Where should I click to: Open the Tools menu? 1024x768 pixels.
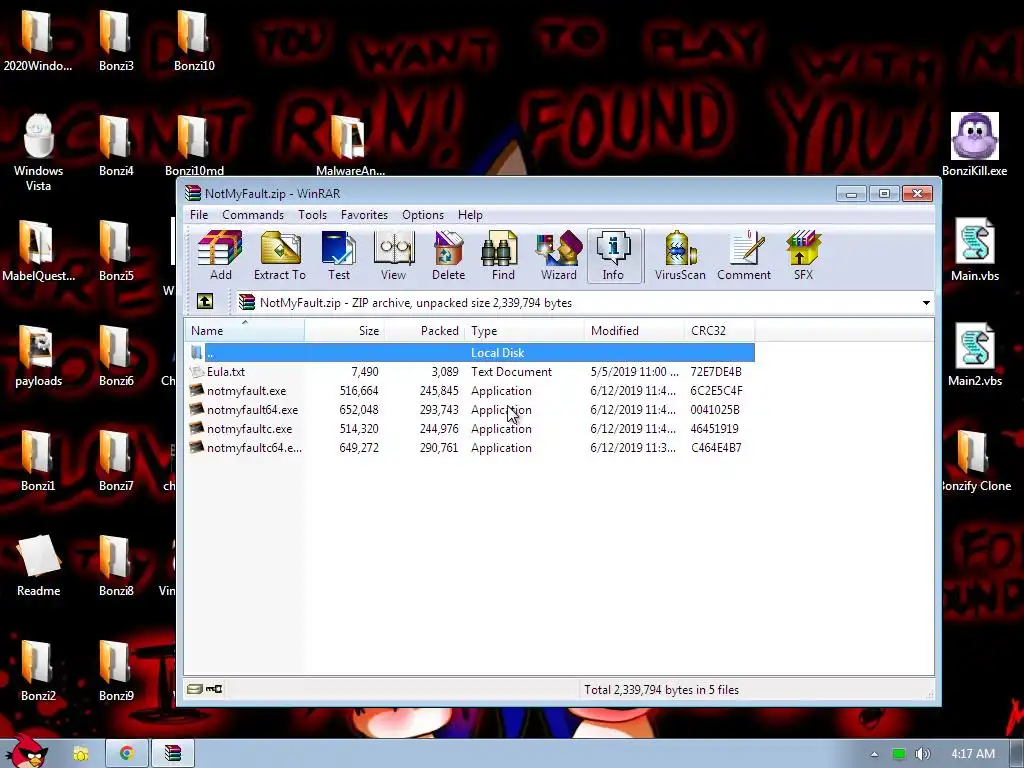[312, 215]
